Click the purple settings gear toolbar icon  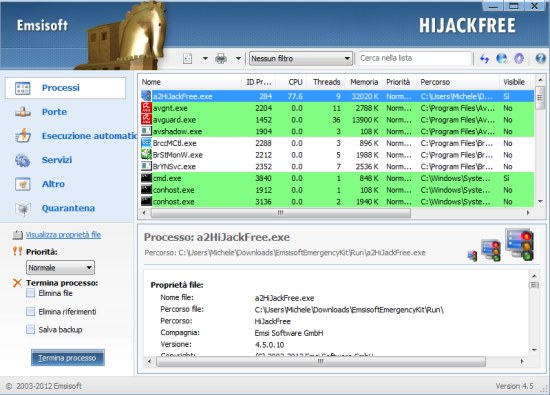pos(519,59)
